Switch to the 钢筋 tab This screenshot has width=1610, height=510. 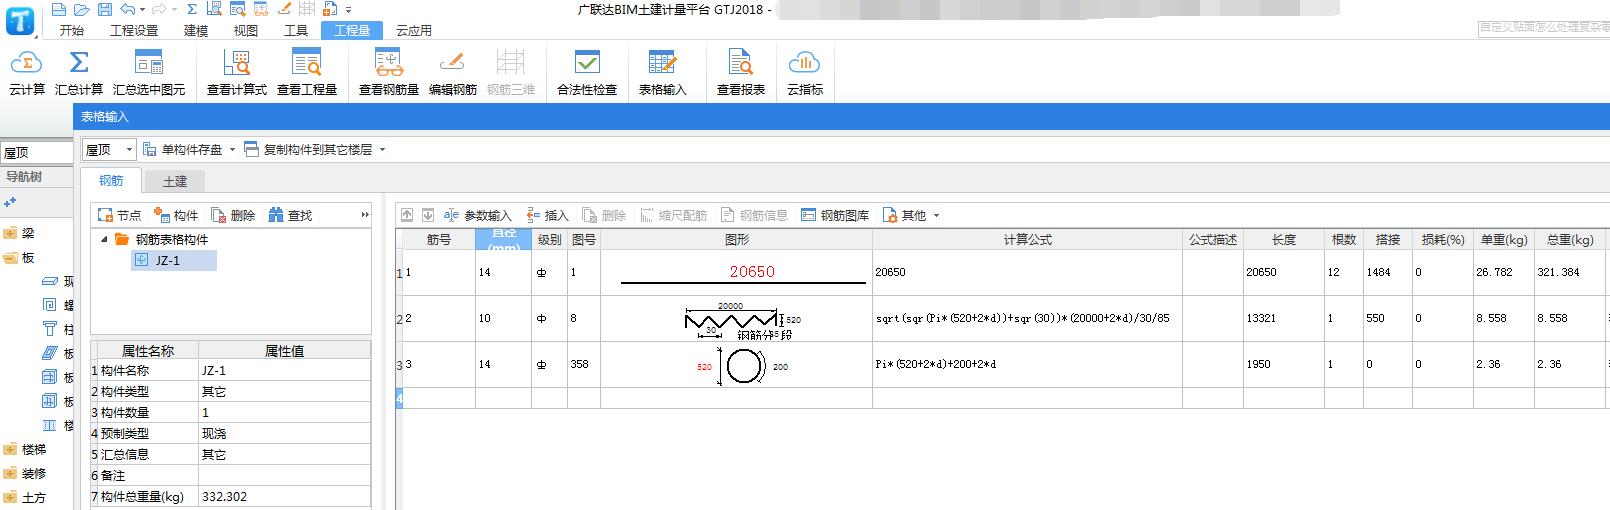111,181
